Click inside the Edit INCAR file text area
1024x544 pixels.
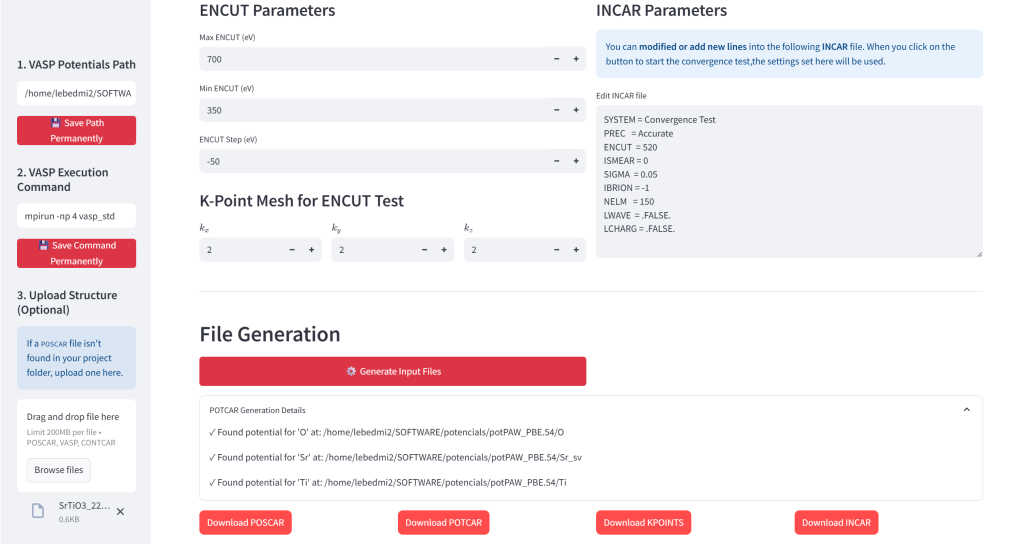coord(789,182)
